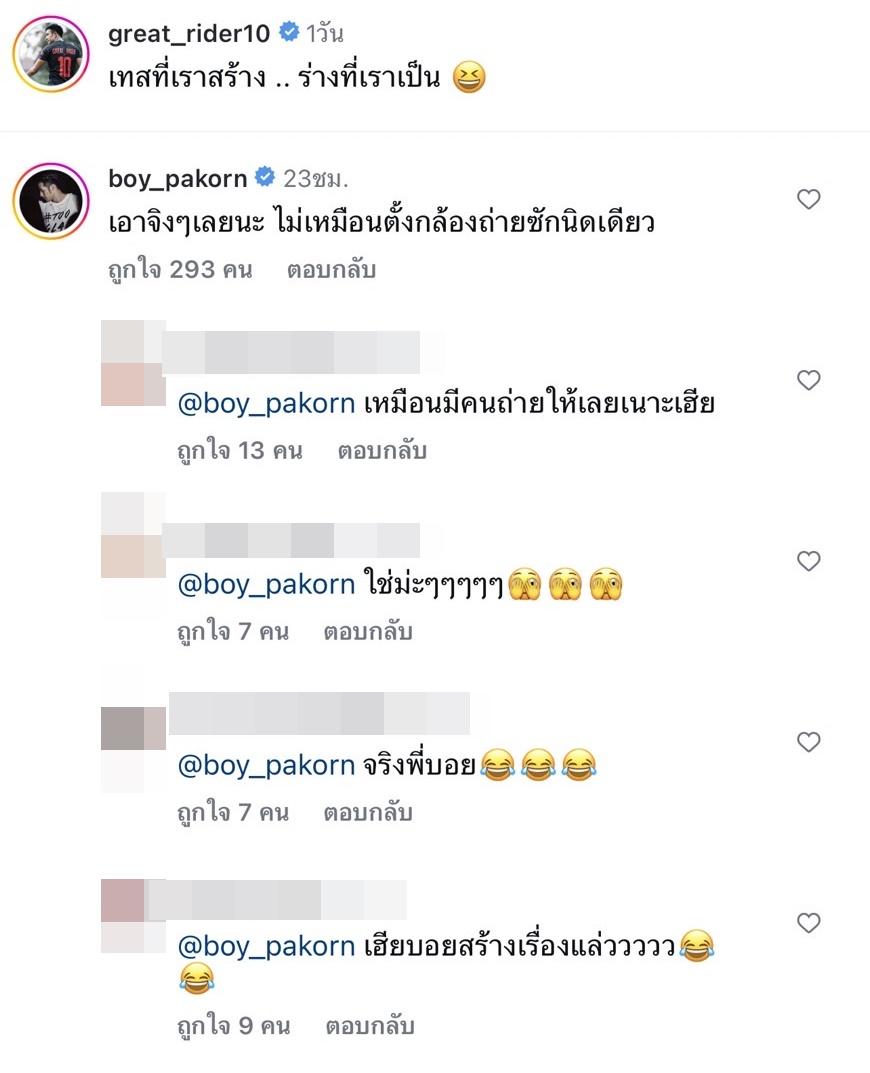Click the verified badge beside great_rider10

coord(290,31)
